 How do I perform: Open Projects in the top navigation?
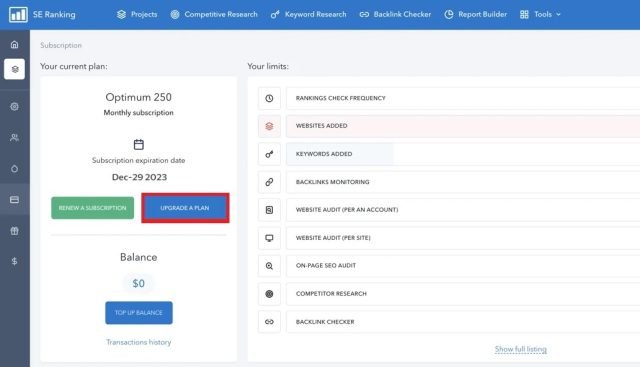(137, 14)
